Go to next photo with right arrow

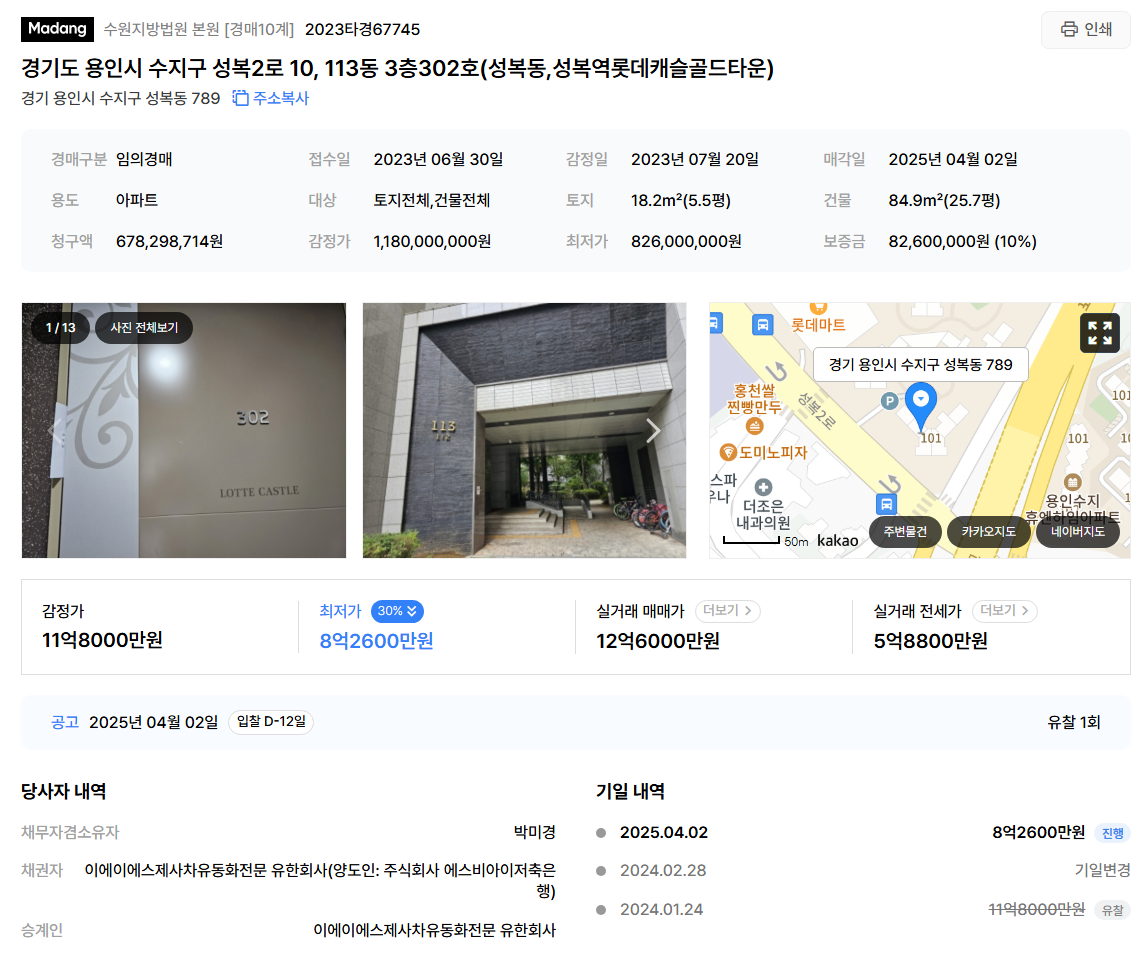tap(653, 430)
